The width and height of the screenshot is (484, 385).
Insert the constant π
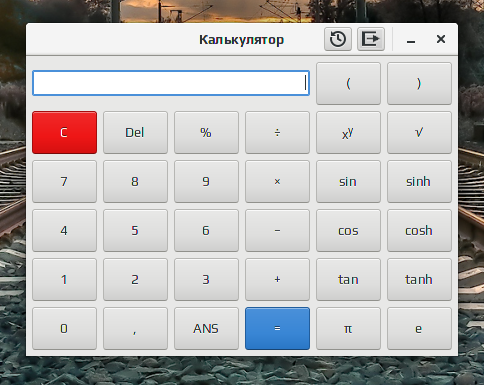pos(348,328)
